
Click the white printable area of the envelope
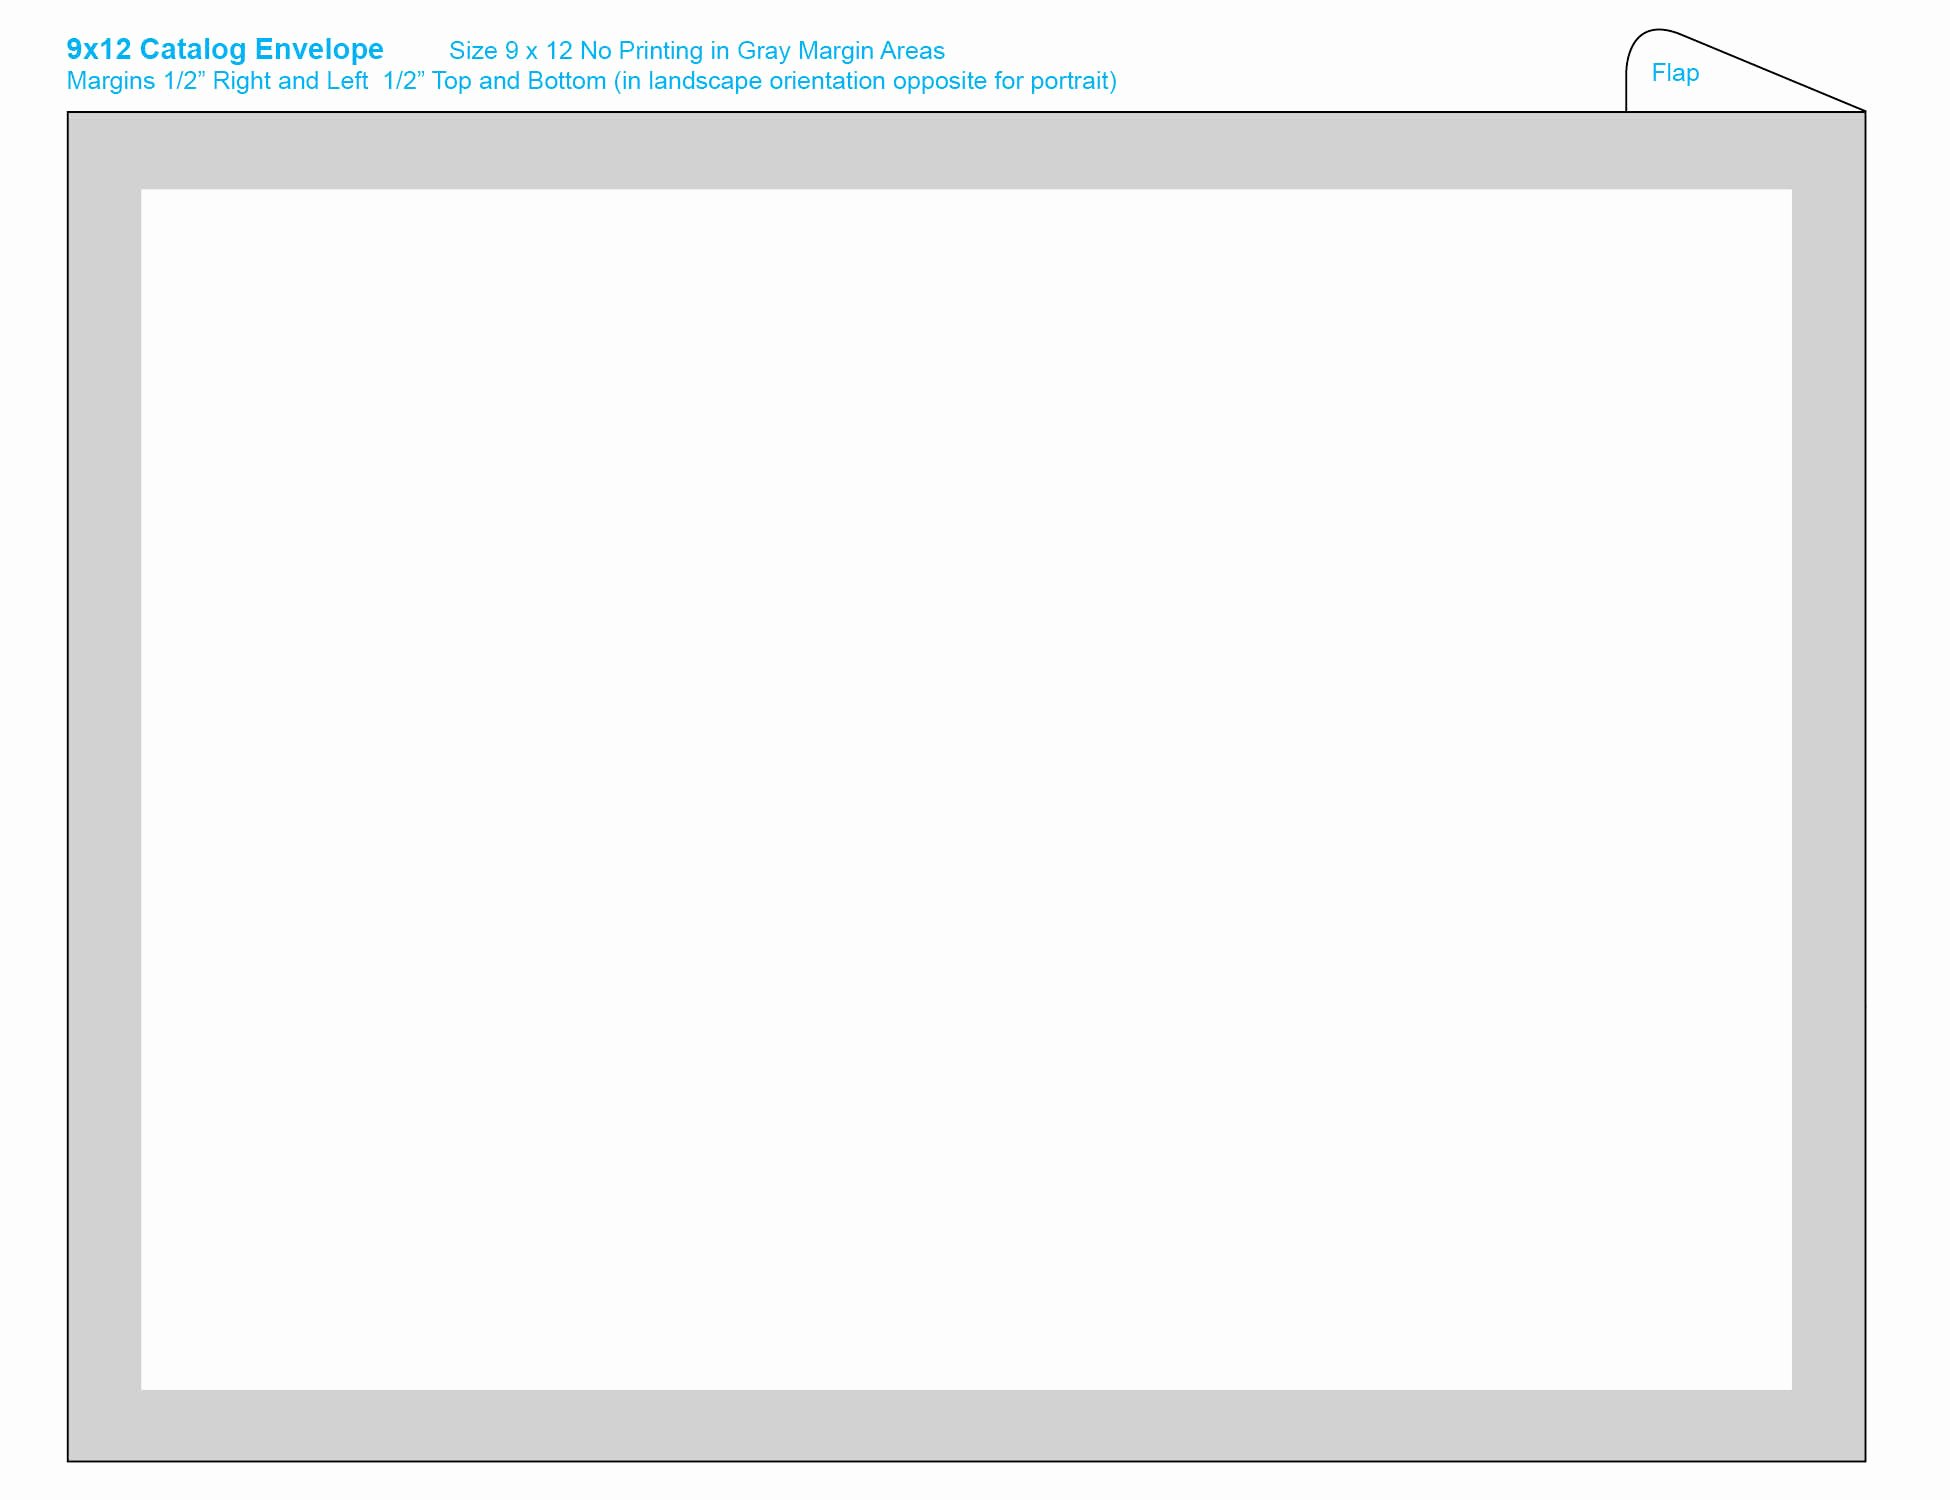coord(966,789)
